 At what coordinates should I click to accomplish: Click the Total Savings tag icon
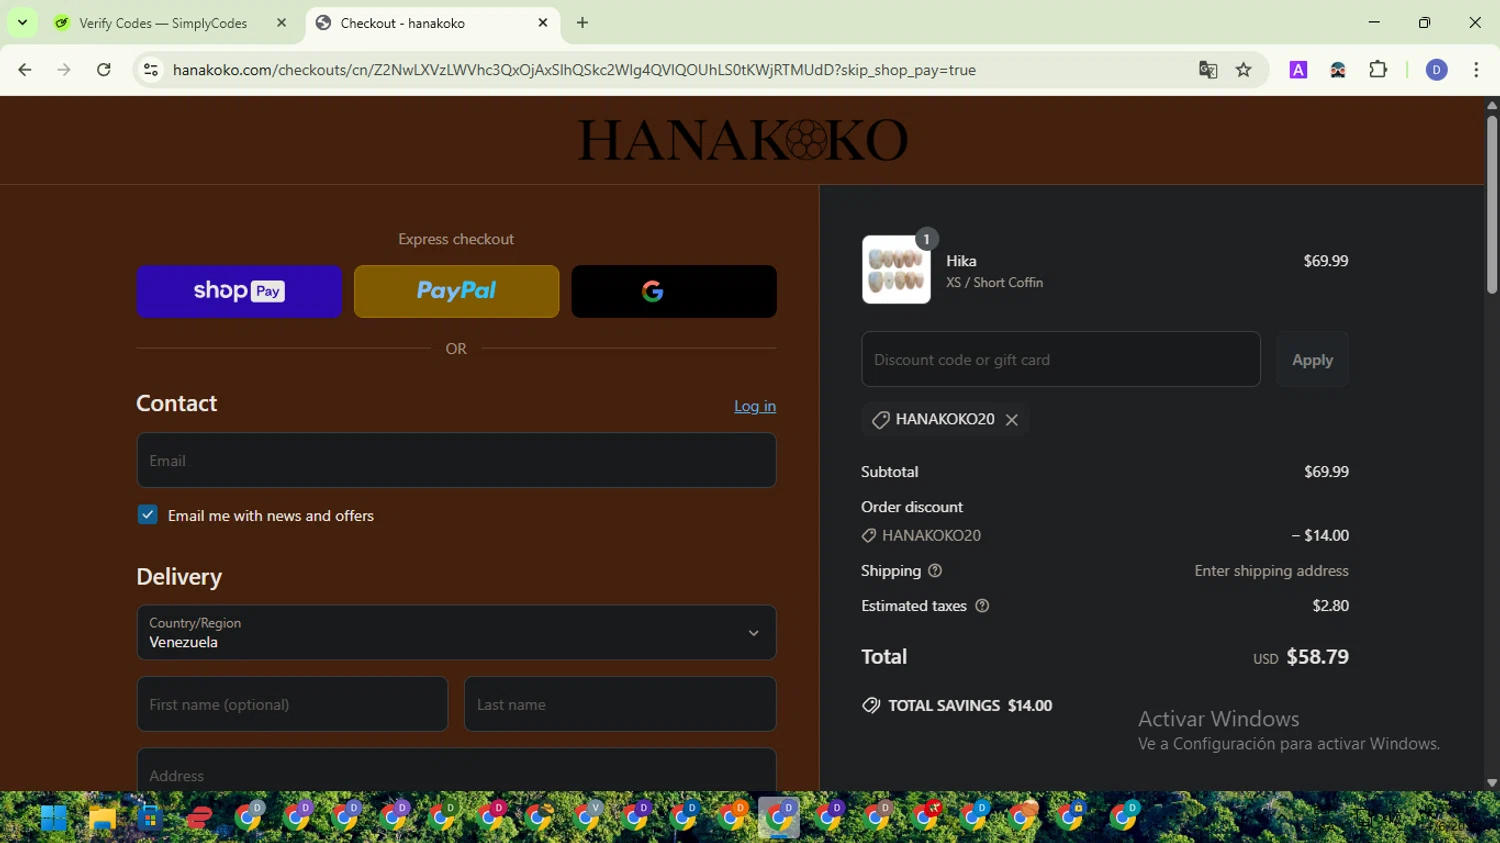click(x=871, y=705)
